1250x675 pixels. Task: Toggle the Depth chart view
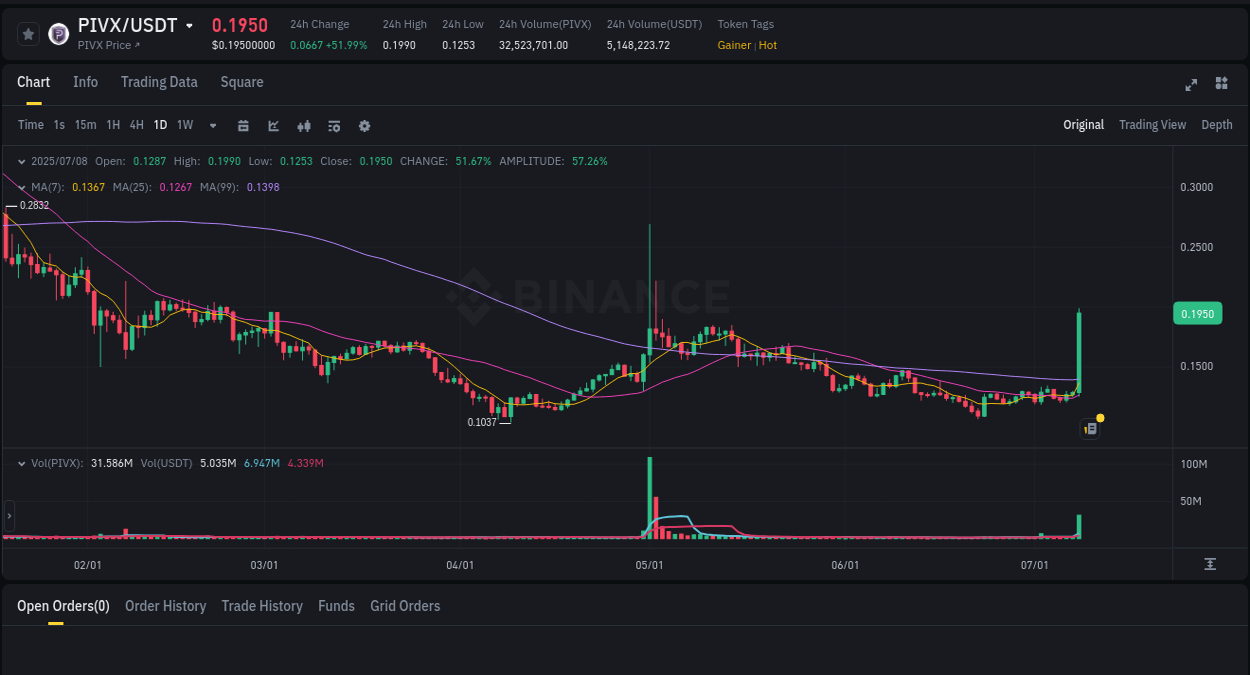(x=1217, y=125)
